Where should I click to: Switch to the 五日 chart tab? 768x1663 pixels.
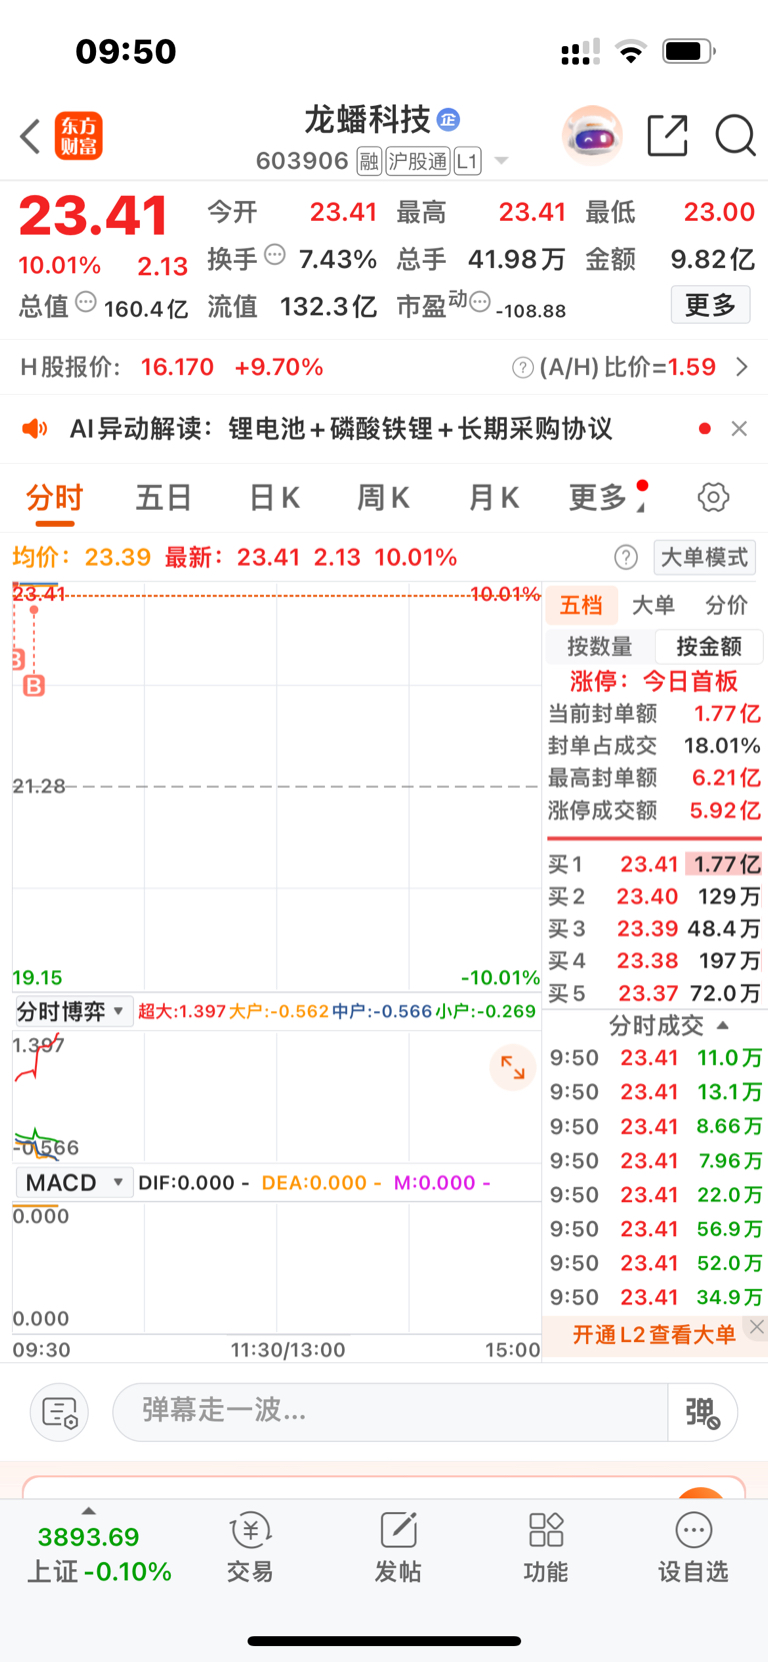pyautogui.click(x=164, y=498)
